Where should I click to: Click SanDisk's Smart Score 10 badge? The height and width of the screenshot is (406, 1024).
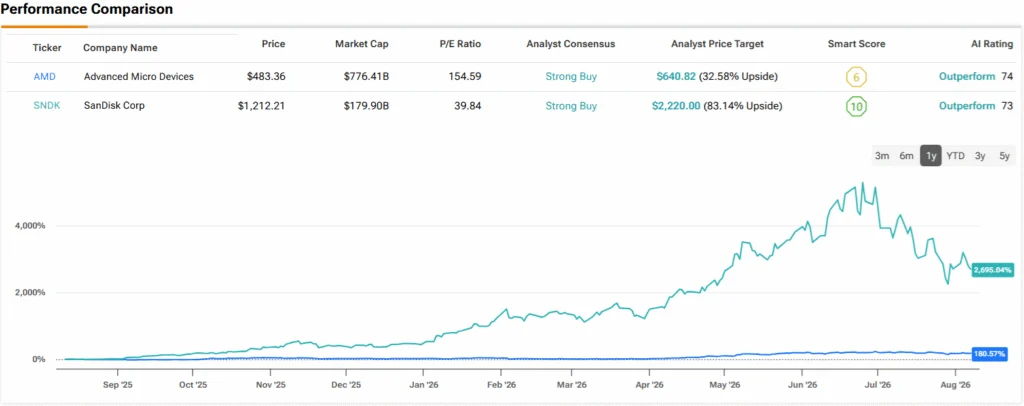(x=856, y=106)
